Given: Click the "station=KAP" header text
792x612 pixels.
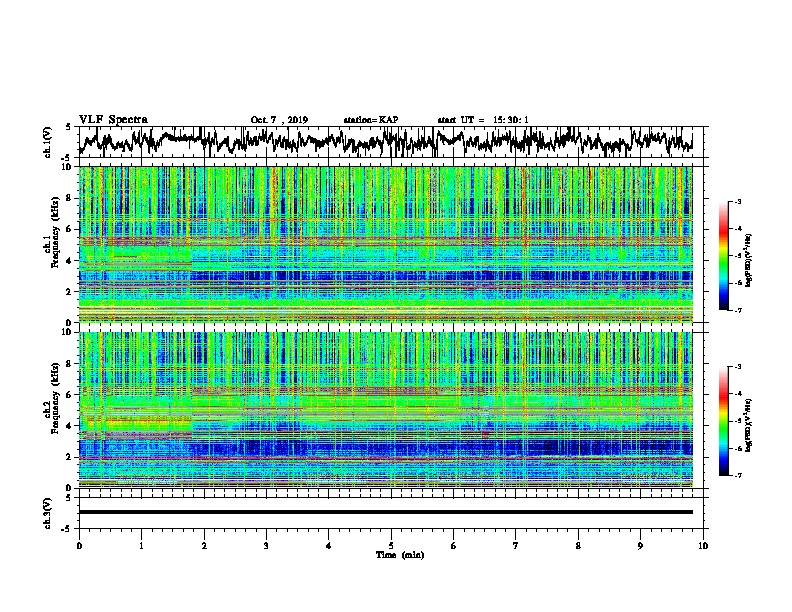Looking at the screenshot, I should coord(371,120).
